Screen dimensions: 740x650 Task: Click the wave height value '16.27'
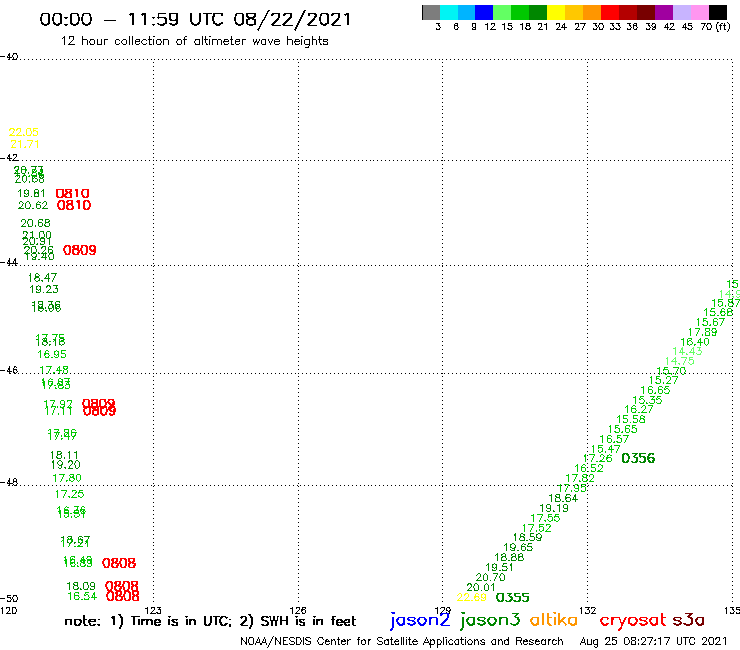pyautogui.click(x=639, y=409)
